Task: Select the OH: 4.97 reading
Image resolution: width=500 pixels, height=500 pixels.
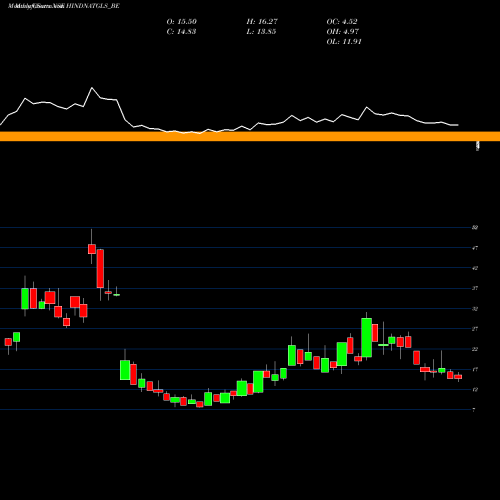Action: (343, 32)
